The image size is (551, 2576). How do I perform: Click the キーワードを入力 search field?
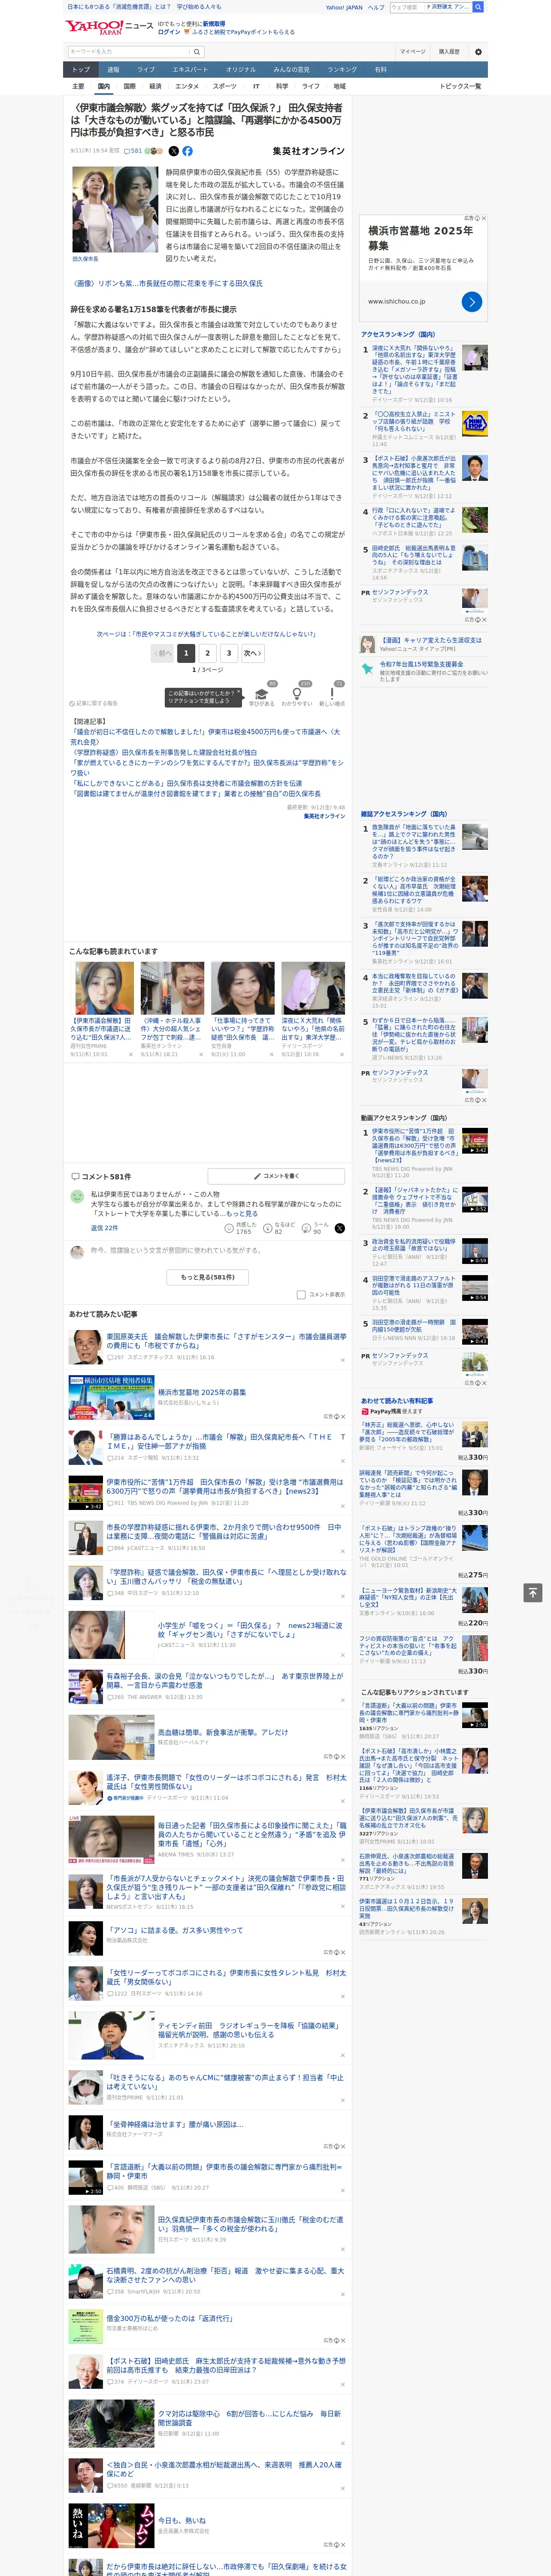(x=129, y=52)
